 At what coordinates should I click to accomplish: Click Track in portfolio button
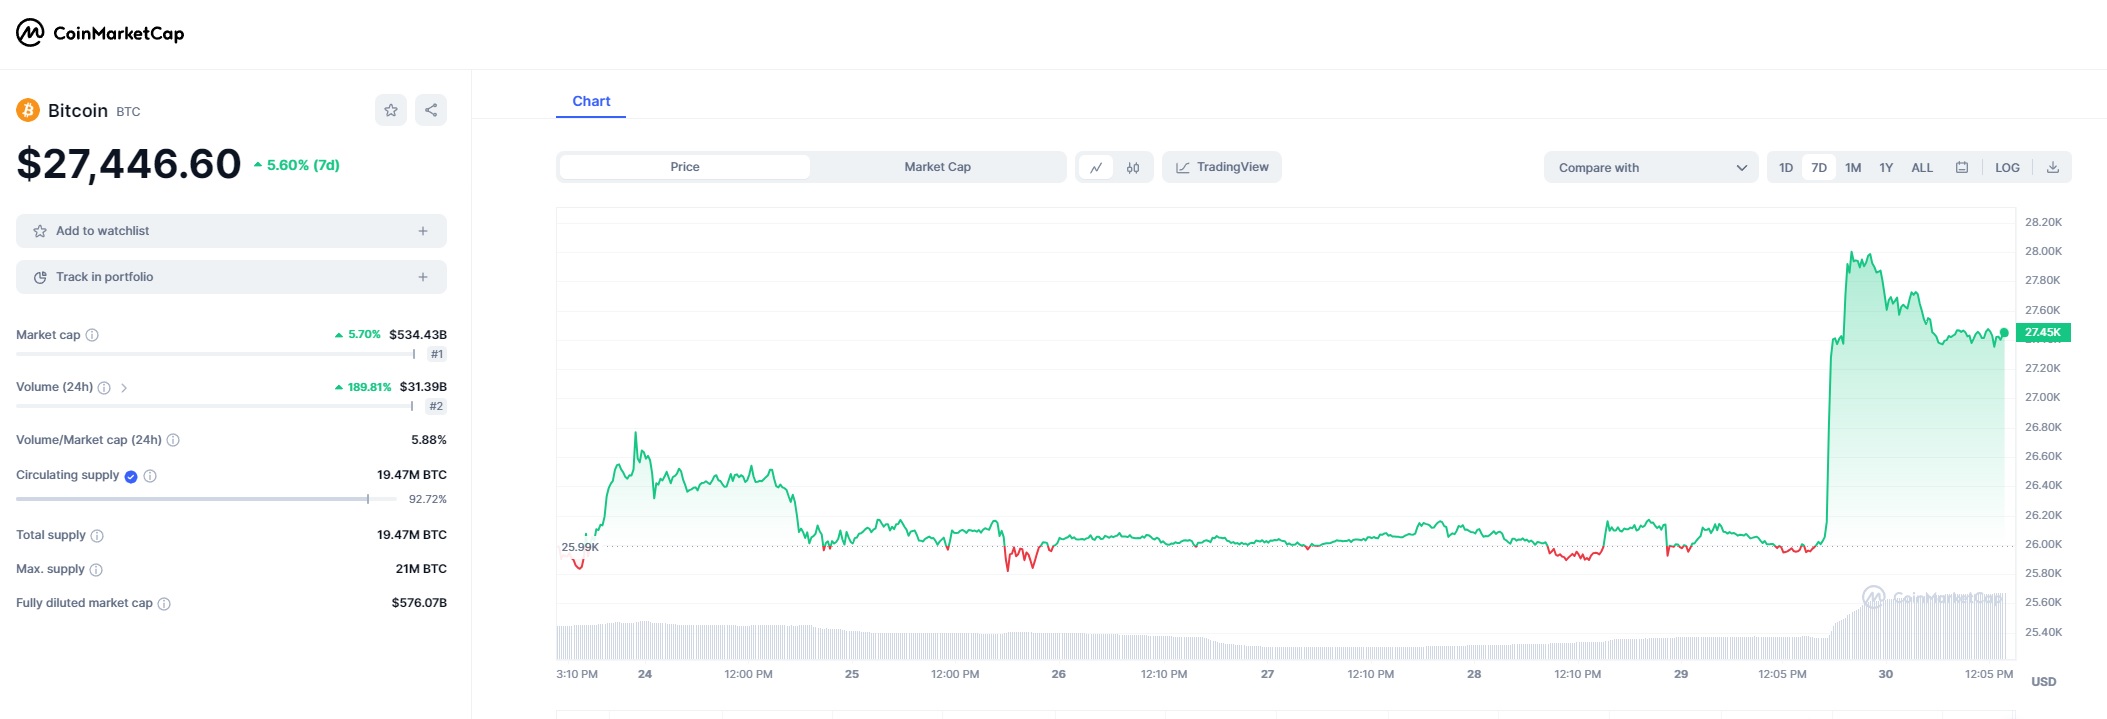[231, 277]
